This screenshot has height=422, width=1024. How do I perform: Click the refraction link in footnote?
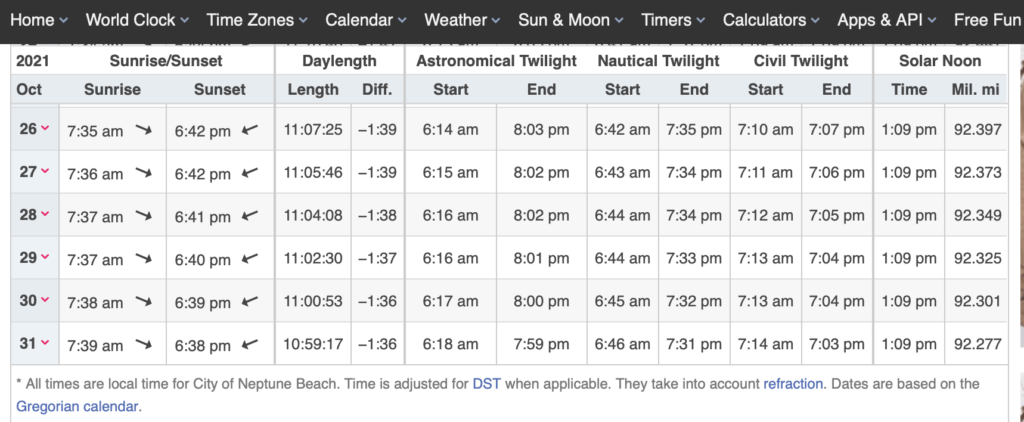[794, 384]
